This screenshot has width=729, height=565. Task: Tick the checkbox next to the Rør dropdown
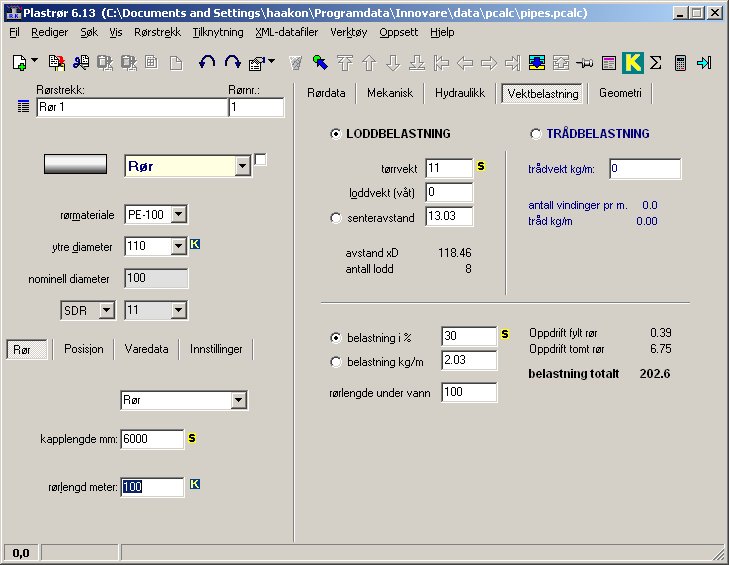261,160
